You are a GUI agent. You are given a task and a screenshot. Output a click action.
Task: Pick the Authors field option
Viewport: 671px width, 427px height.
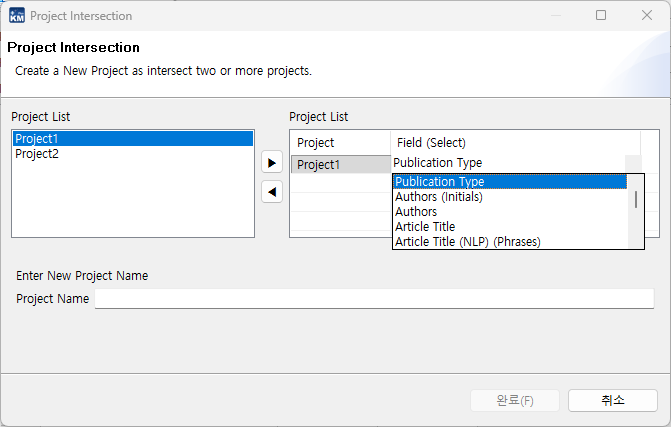click(509, 212)
